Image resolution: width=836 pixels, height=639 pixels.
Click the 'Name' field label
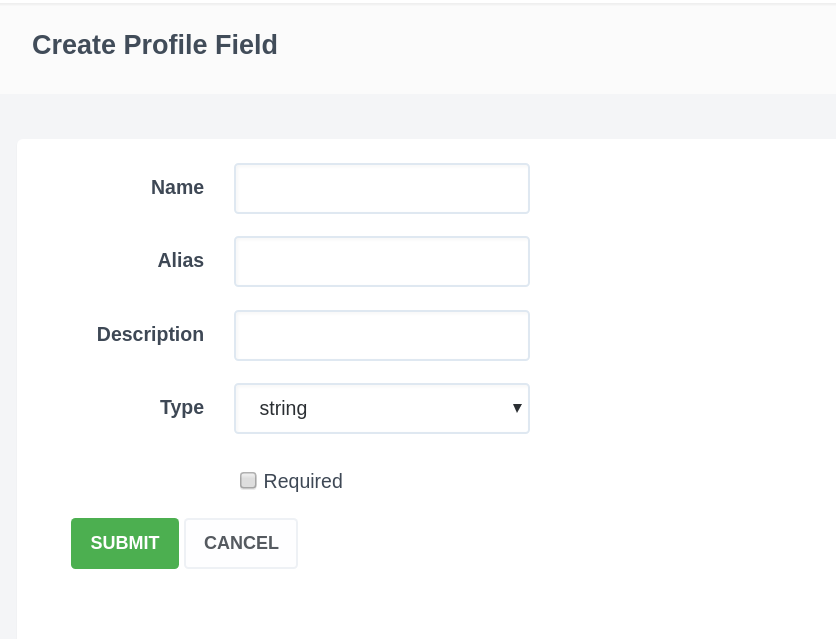point(177,187)
